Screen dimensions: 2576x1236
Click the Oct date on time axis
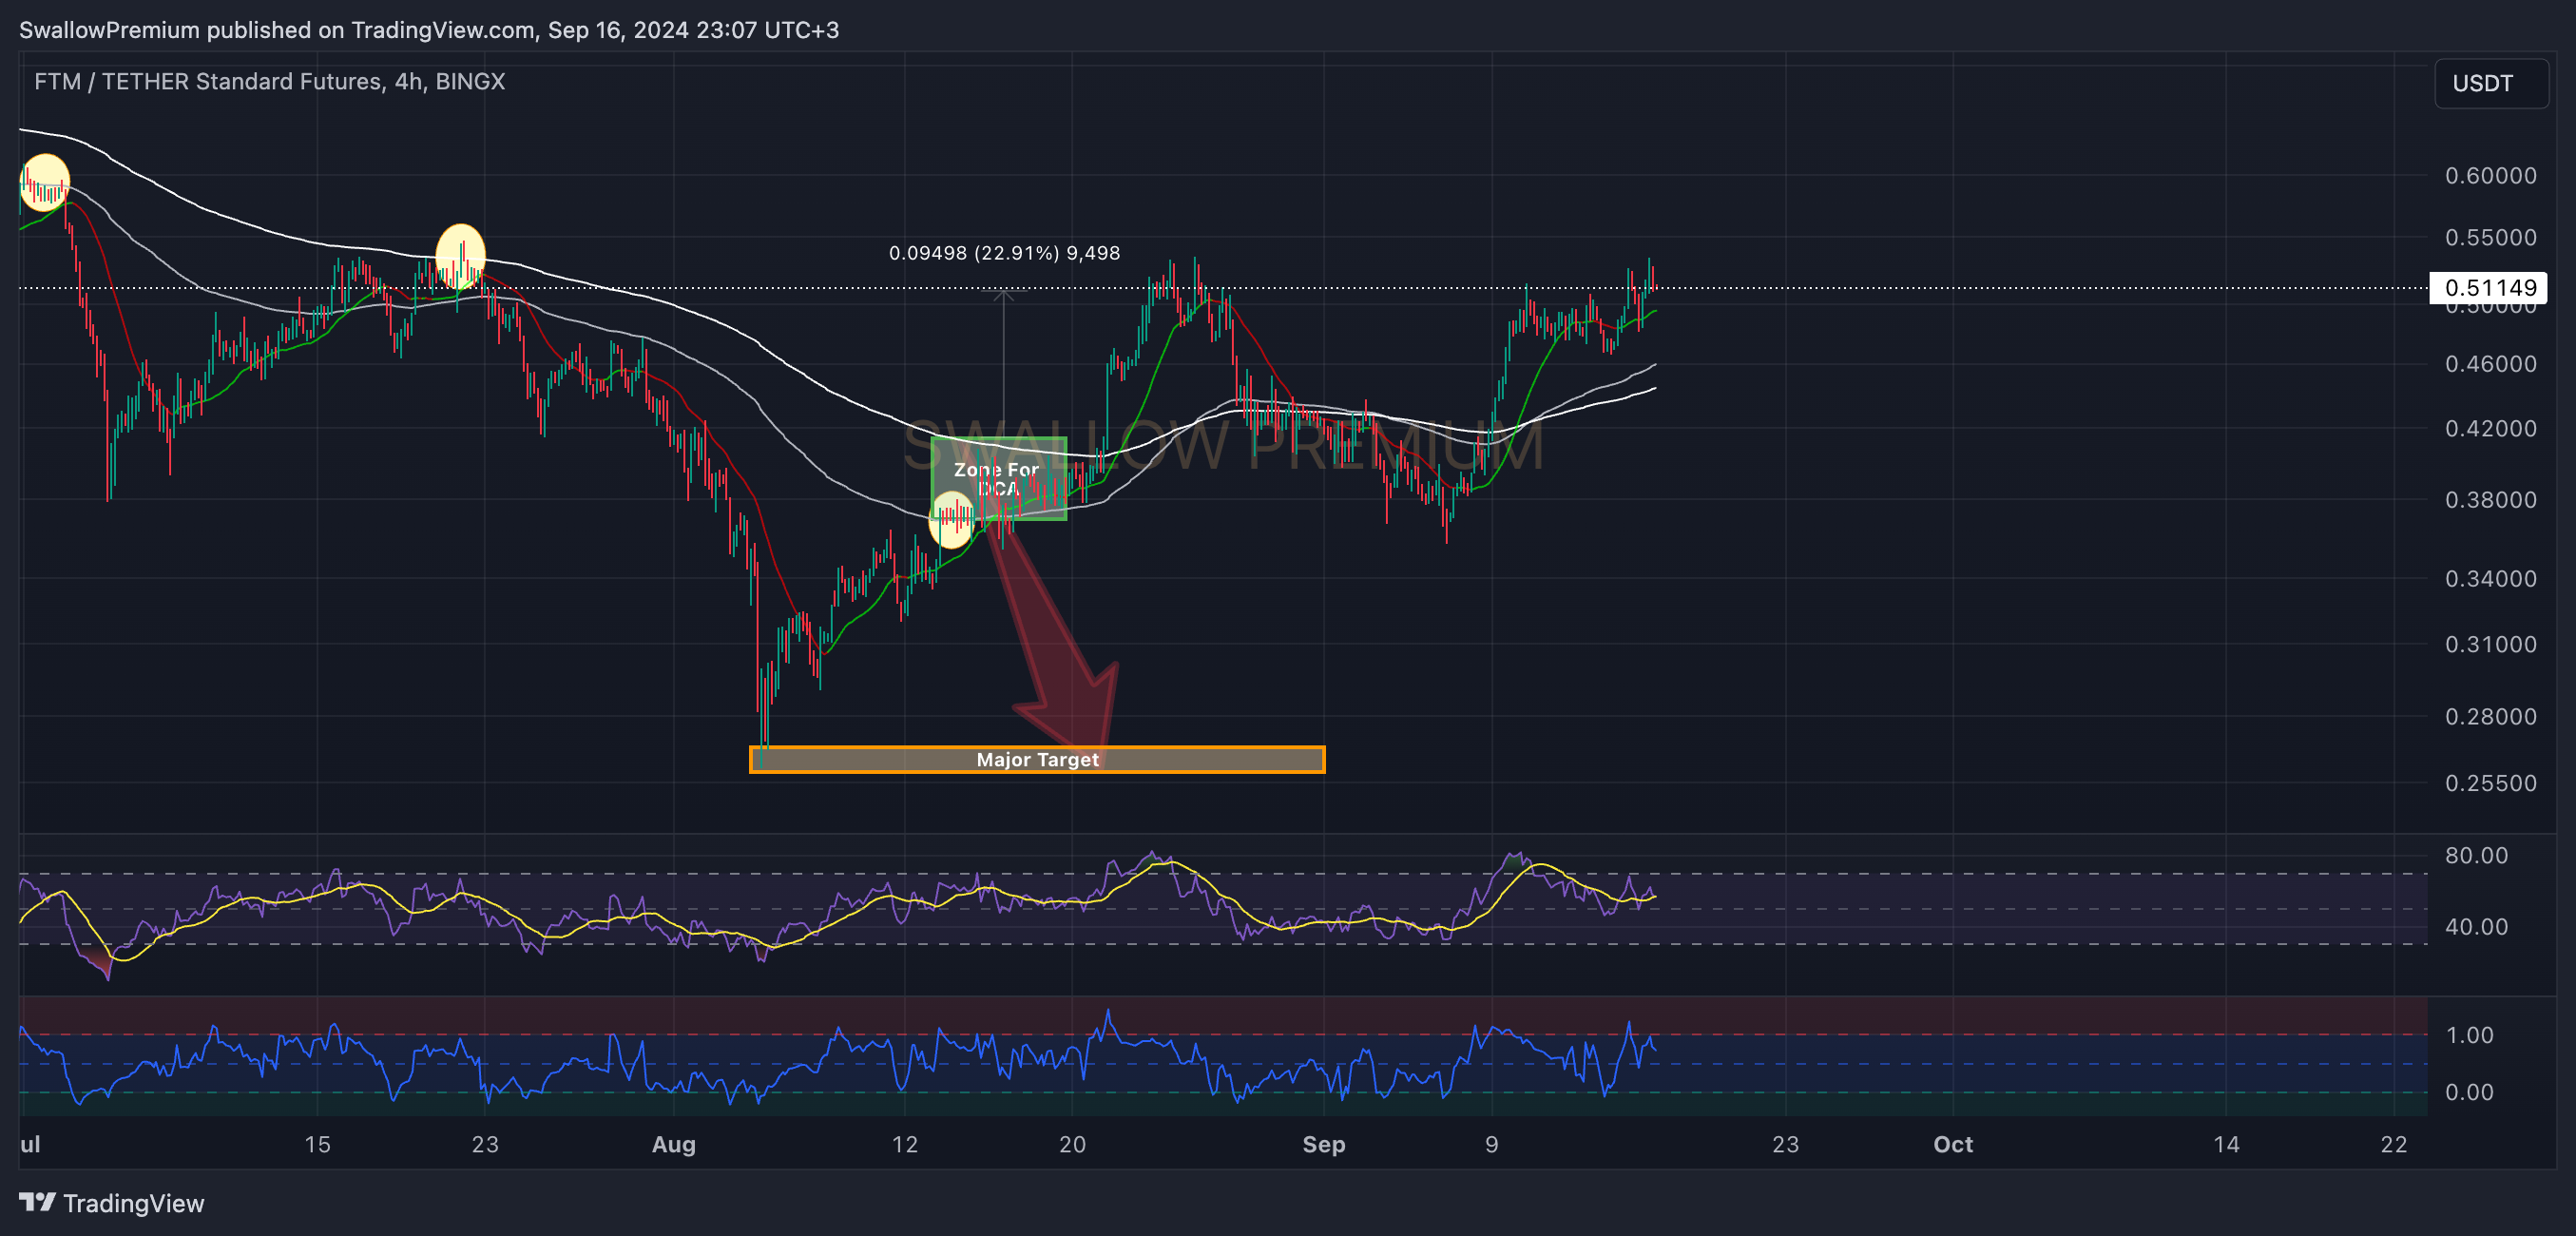[1952, 1145]
